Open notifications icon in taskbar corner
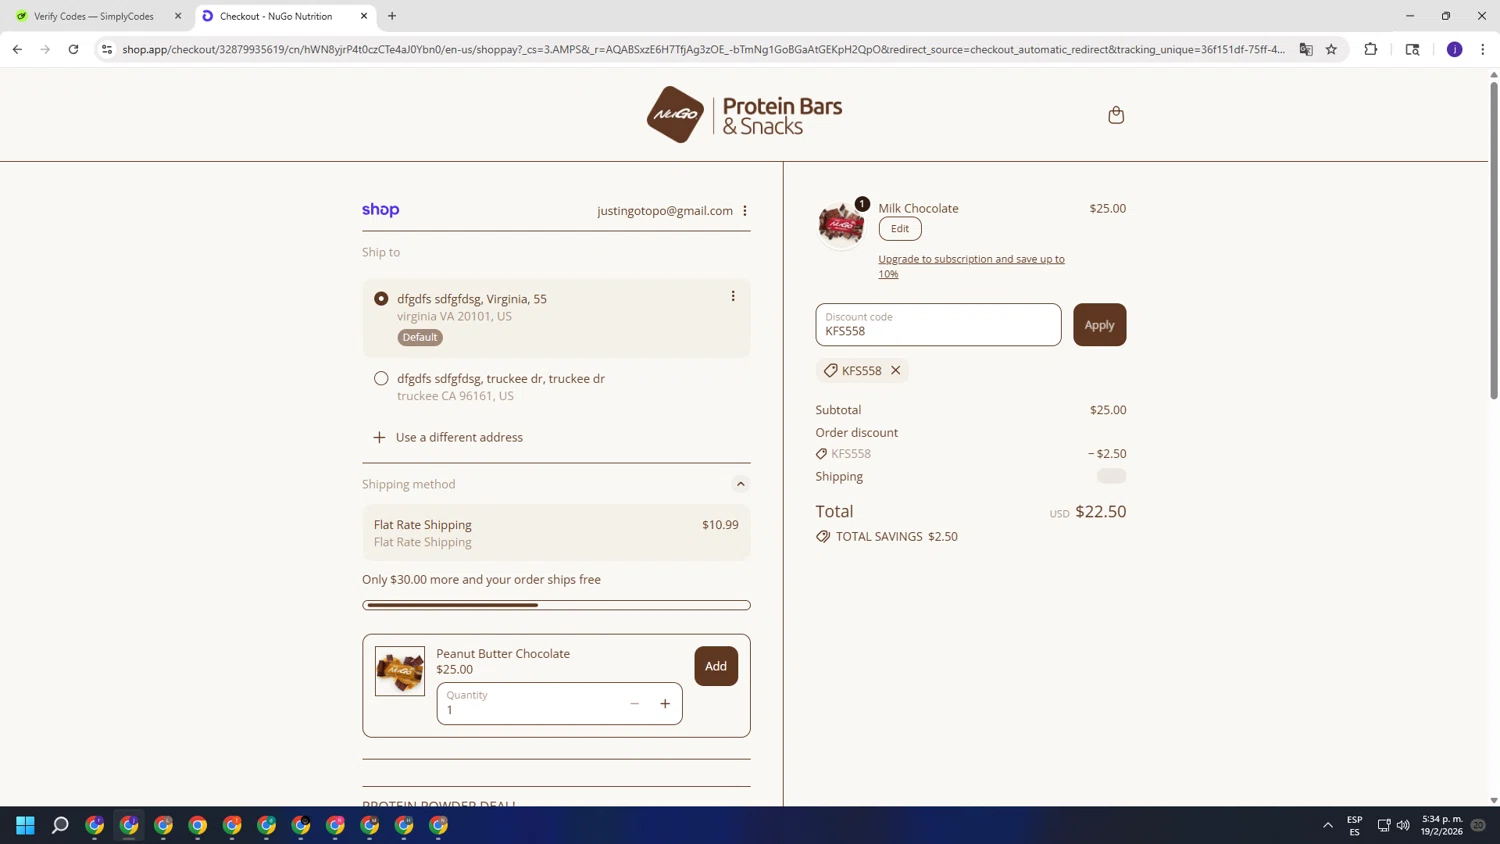The height and width of the screenshot is (844, 1500). click(1478, 826)
